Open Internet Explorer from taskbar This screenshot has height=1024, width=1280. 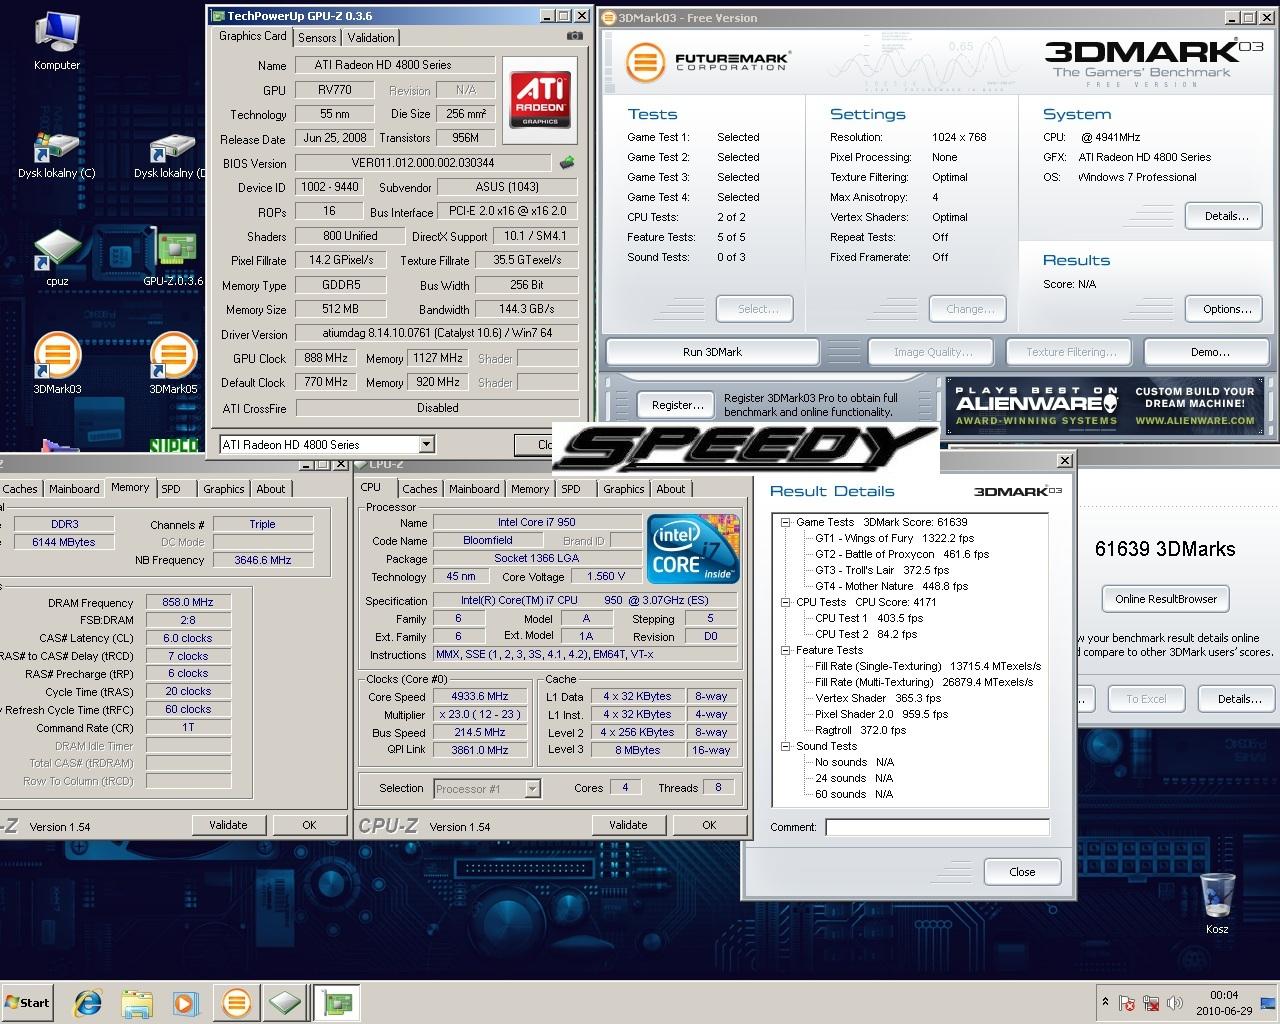click(x=88, y=1002)
